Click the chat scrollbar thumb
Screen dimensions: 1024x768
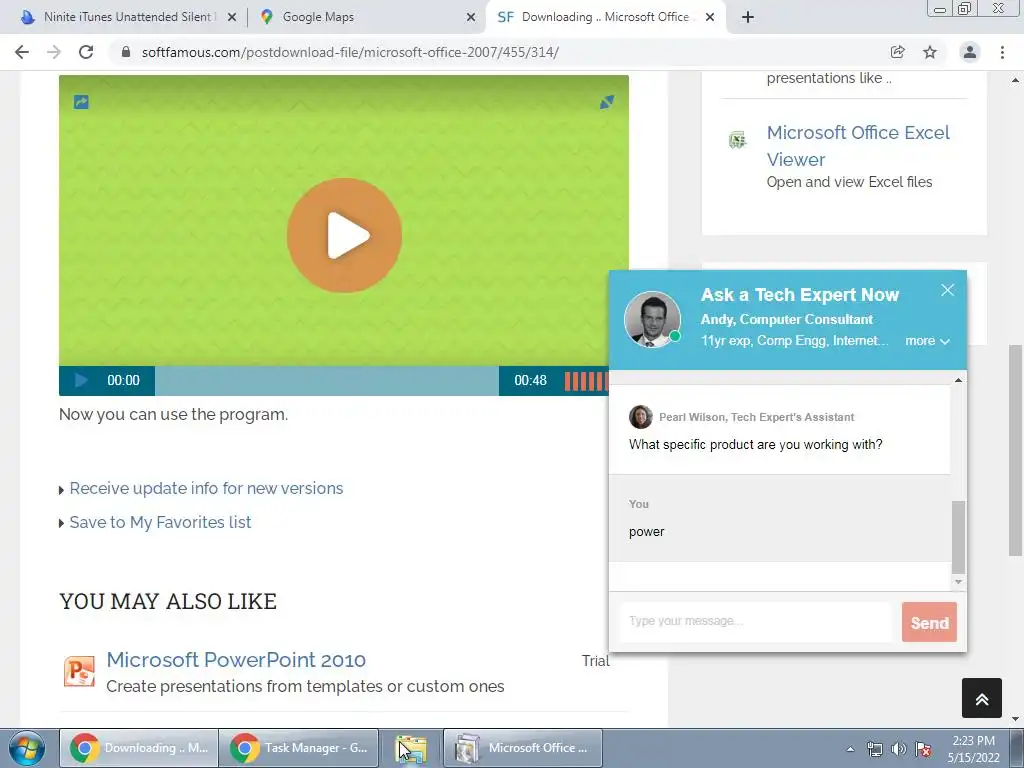click(958, 537)
